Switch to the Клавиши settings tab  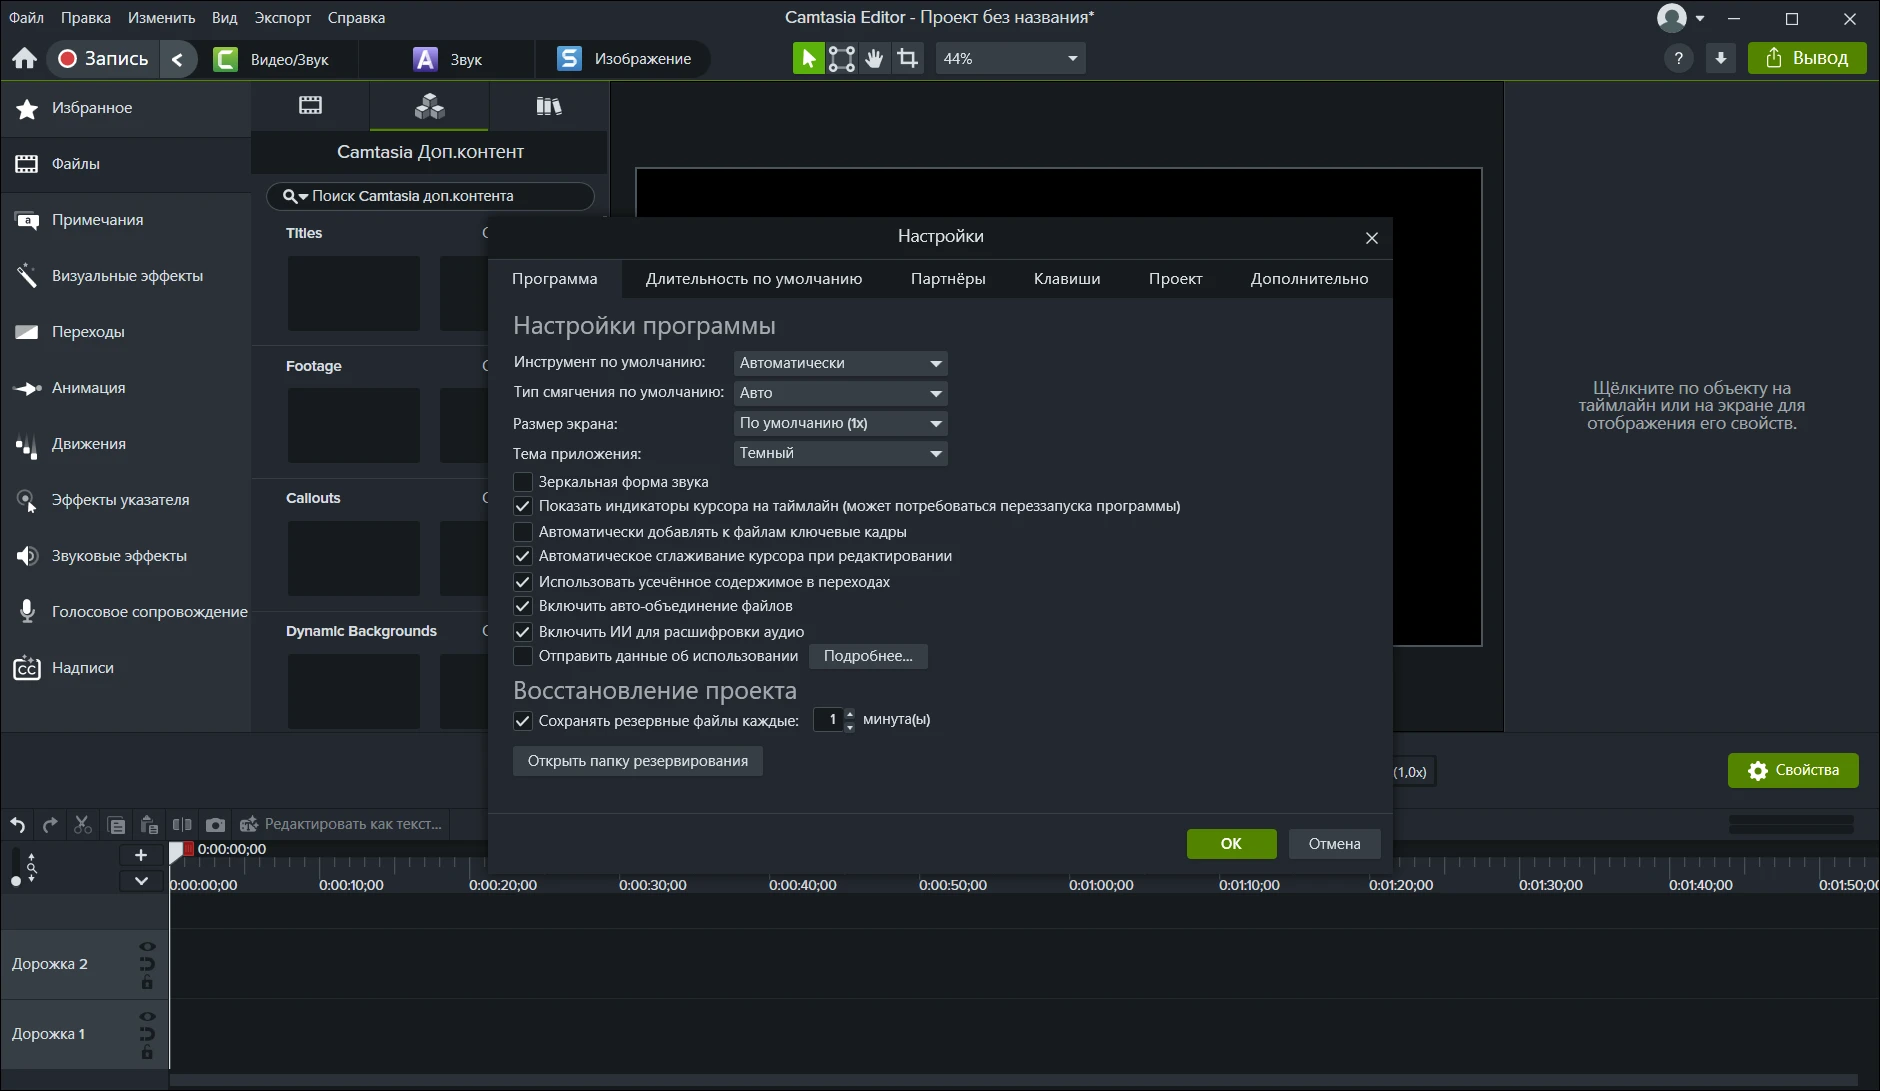(x=1066, y=279)
